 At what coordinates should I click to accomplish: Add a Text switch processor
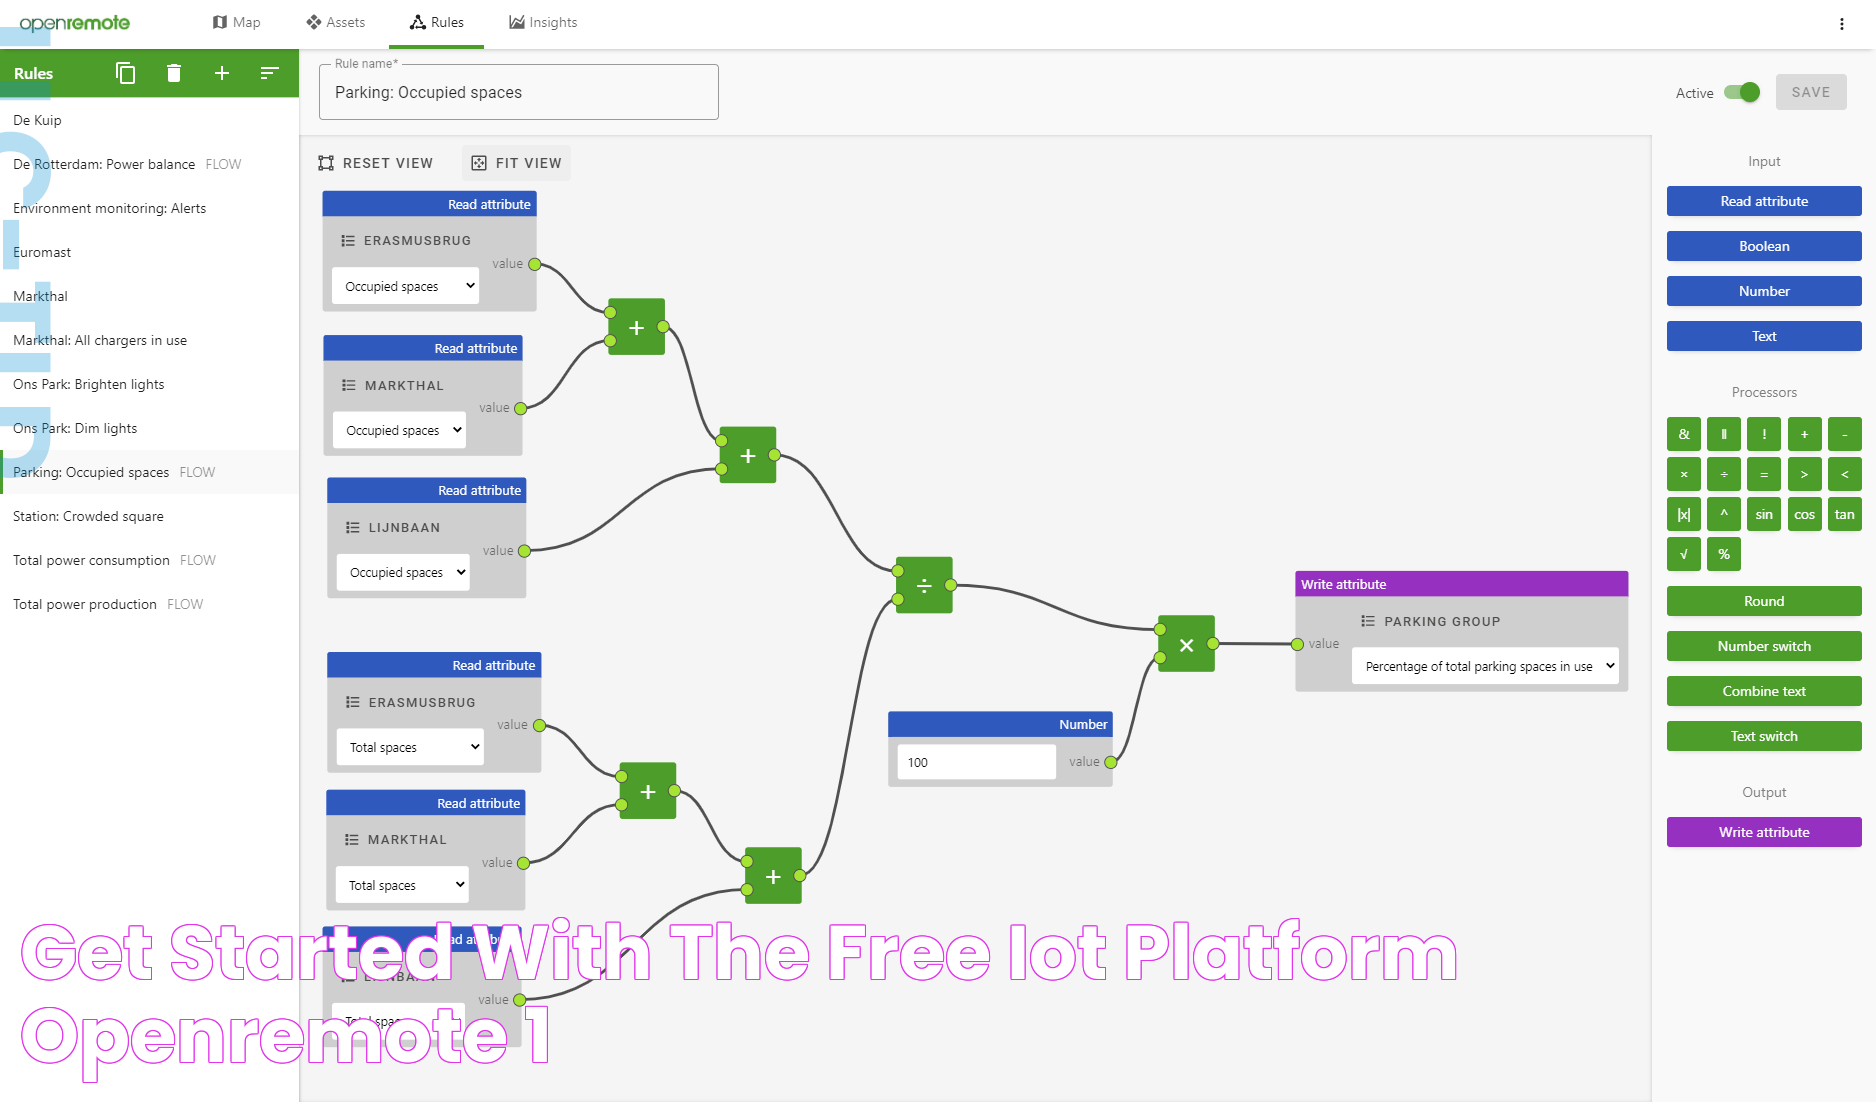pyautogui.click(x=1764, y=736)
